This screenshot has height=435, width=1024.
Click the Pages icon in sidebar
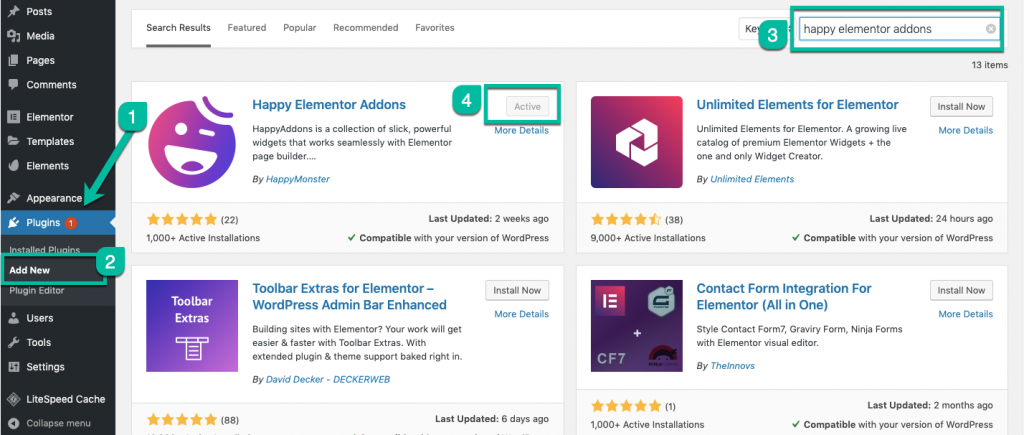point(13,60)
